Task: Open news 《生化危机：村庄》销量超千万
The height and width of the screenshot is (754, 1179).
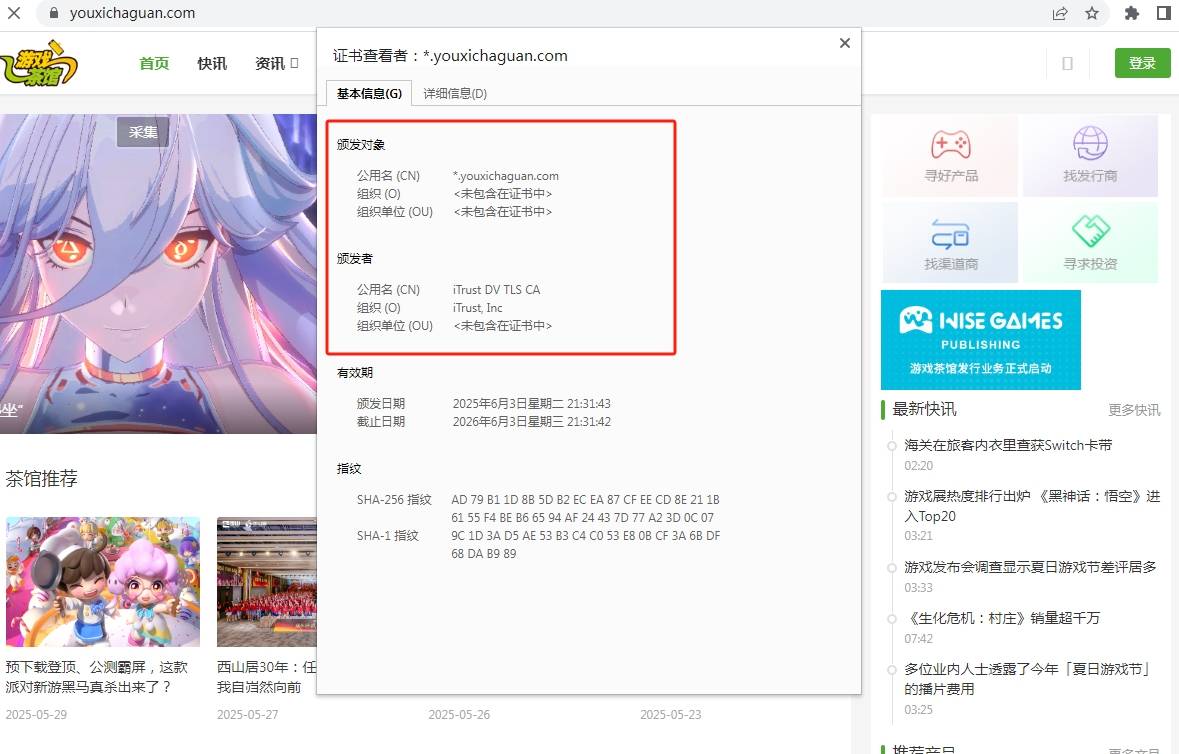Action: [1002, 618]
